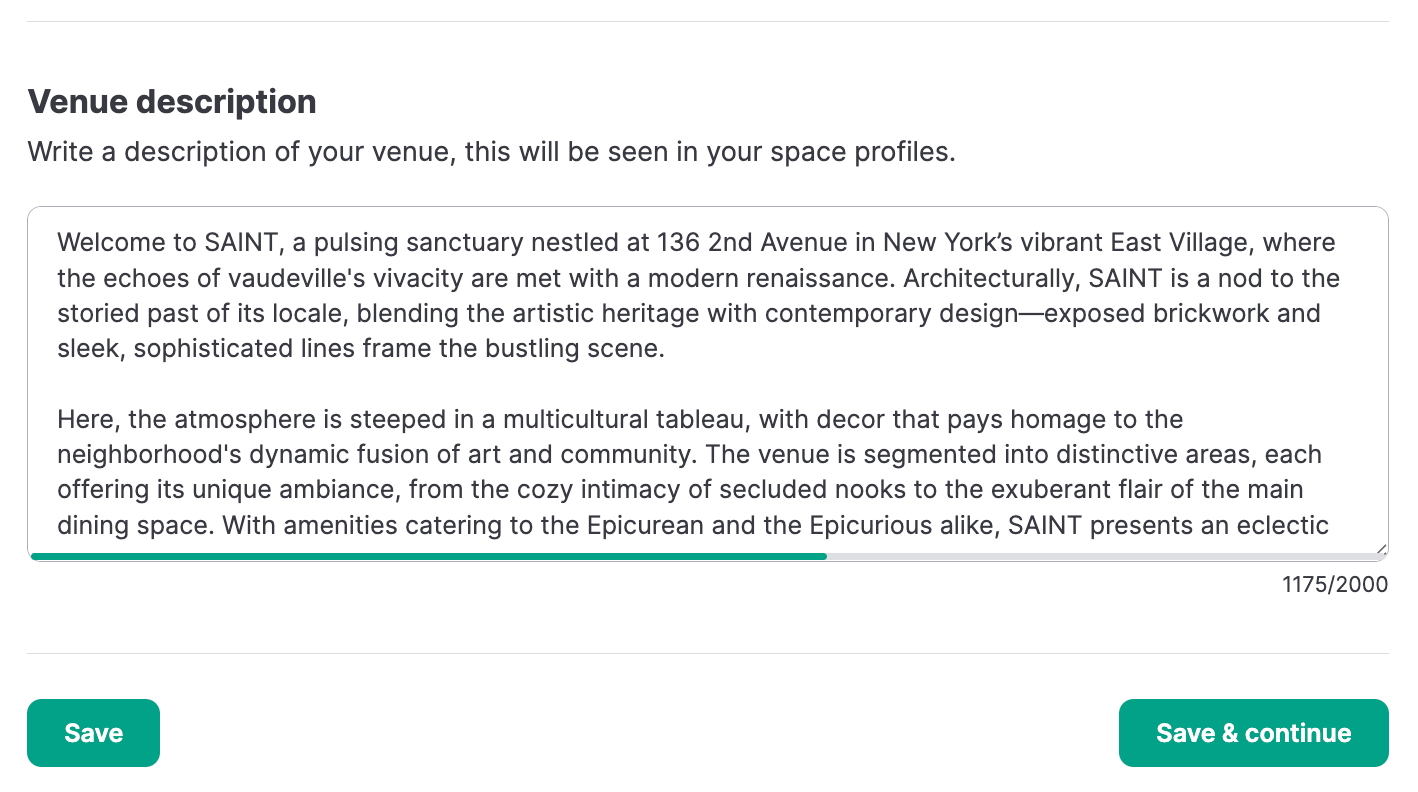The image size is (1418, 792).
Task: Click the green character progress bar
Action: click(x=428, y=556)
